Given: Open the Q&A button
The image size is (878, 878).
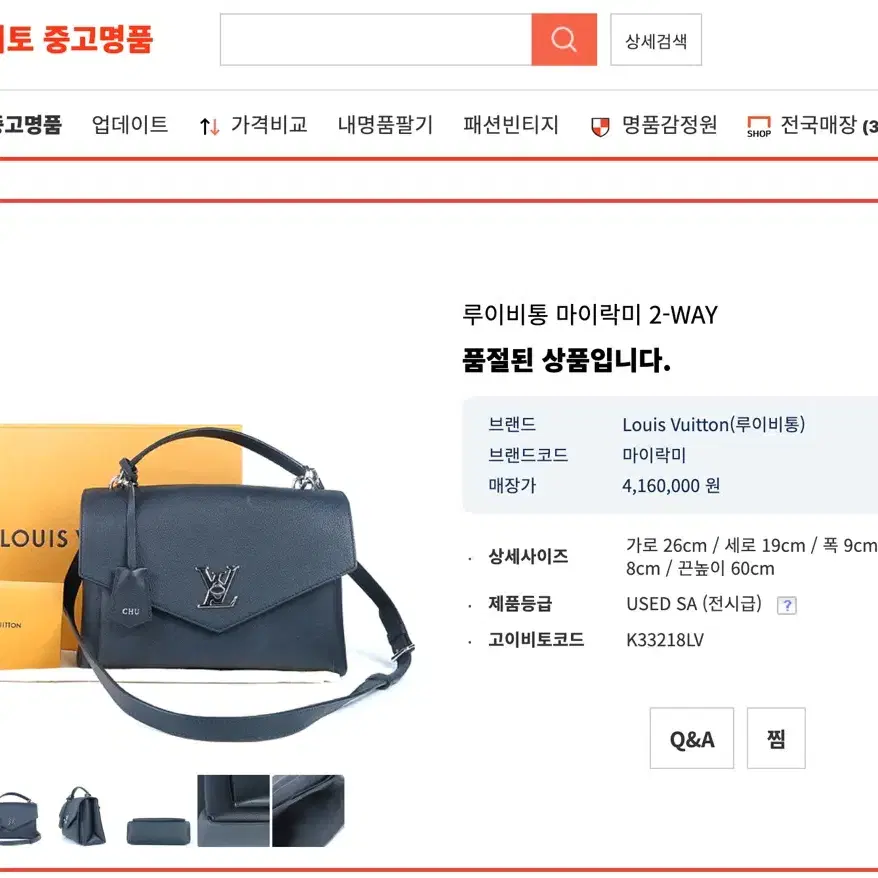Looking at the screenshot, I should (692, 738).
